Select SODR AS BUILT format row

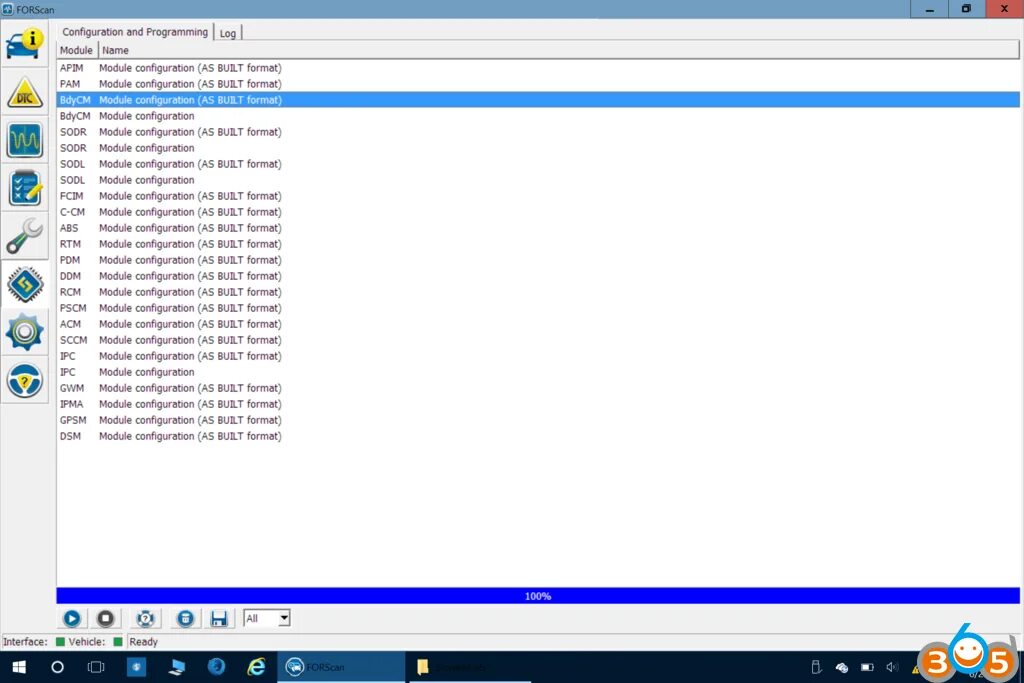(x=538, y=132)
